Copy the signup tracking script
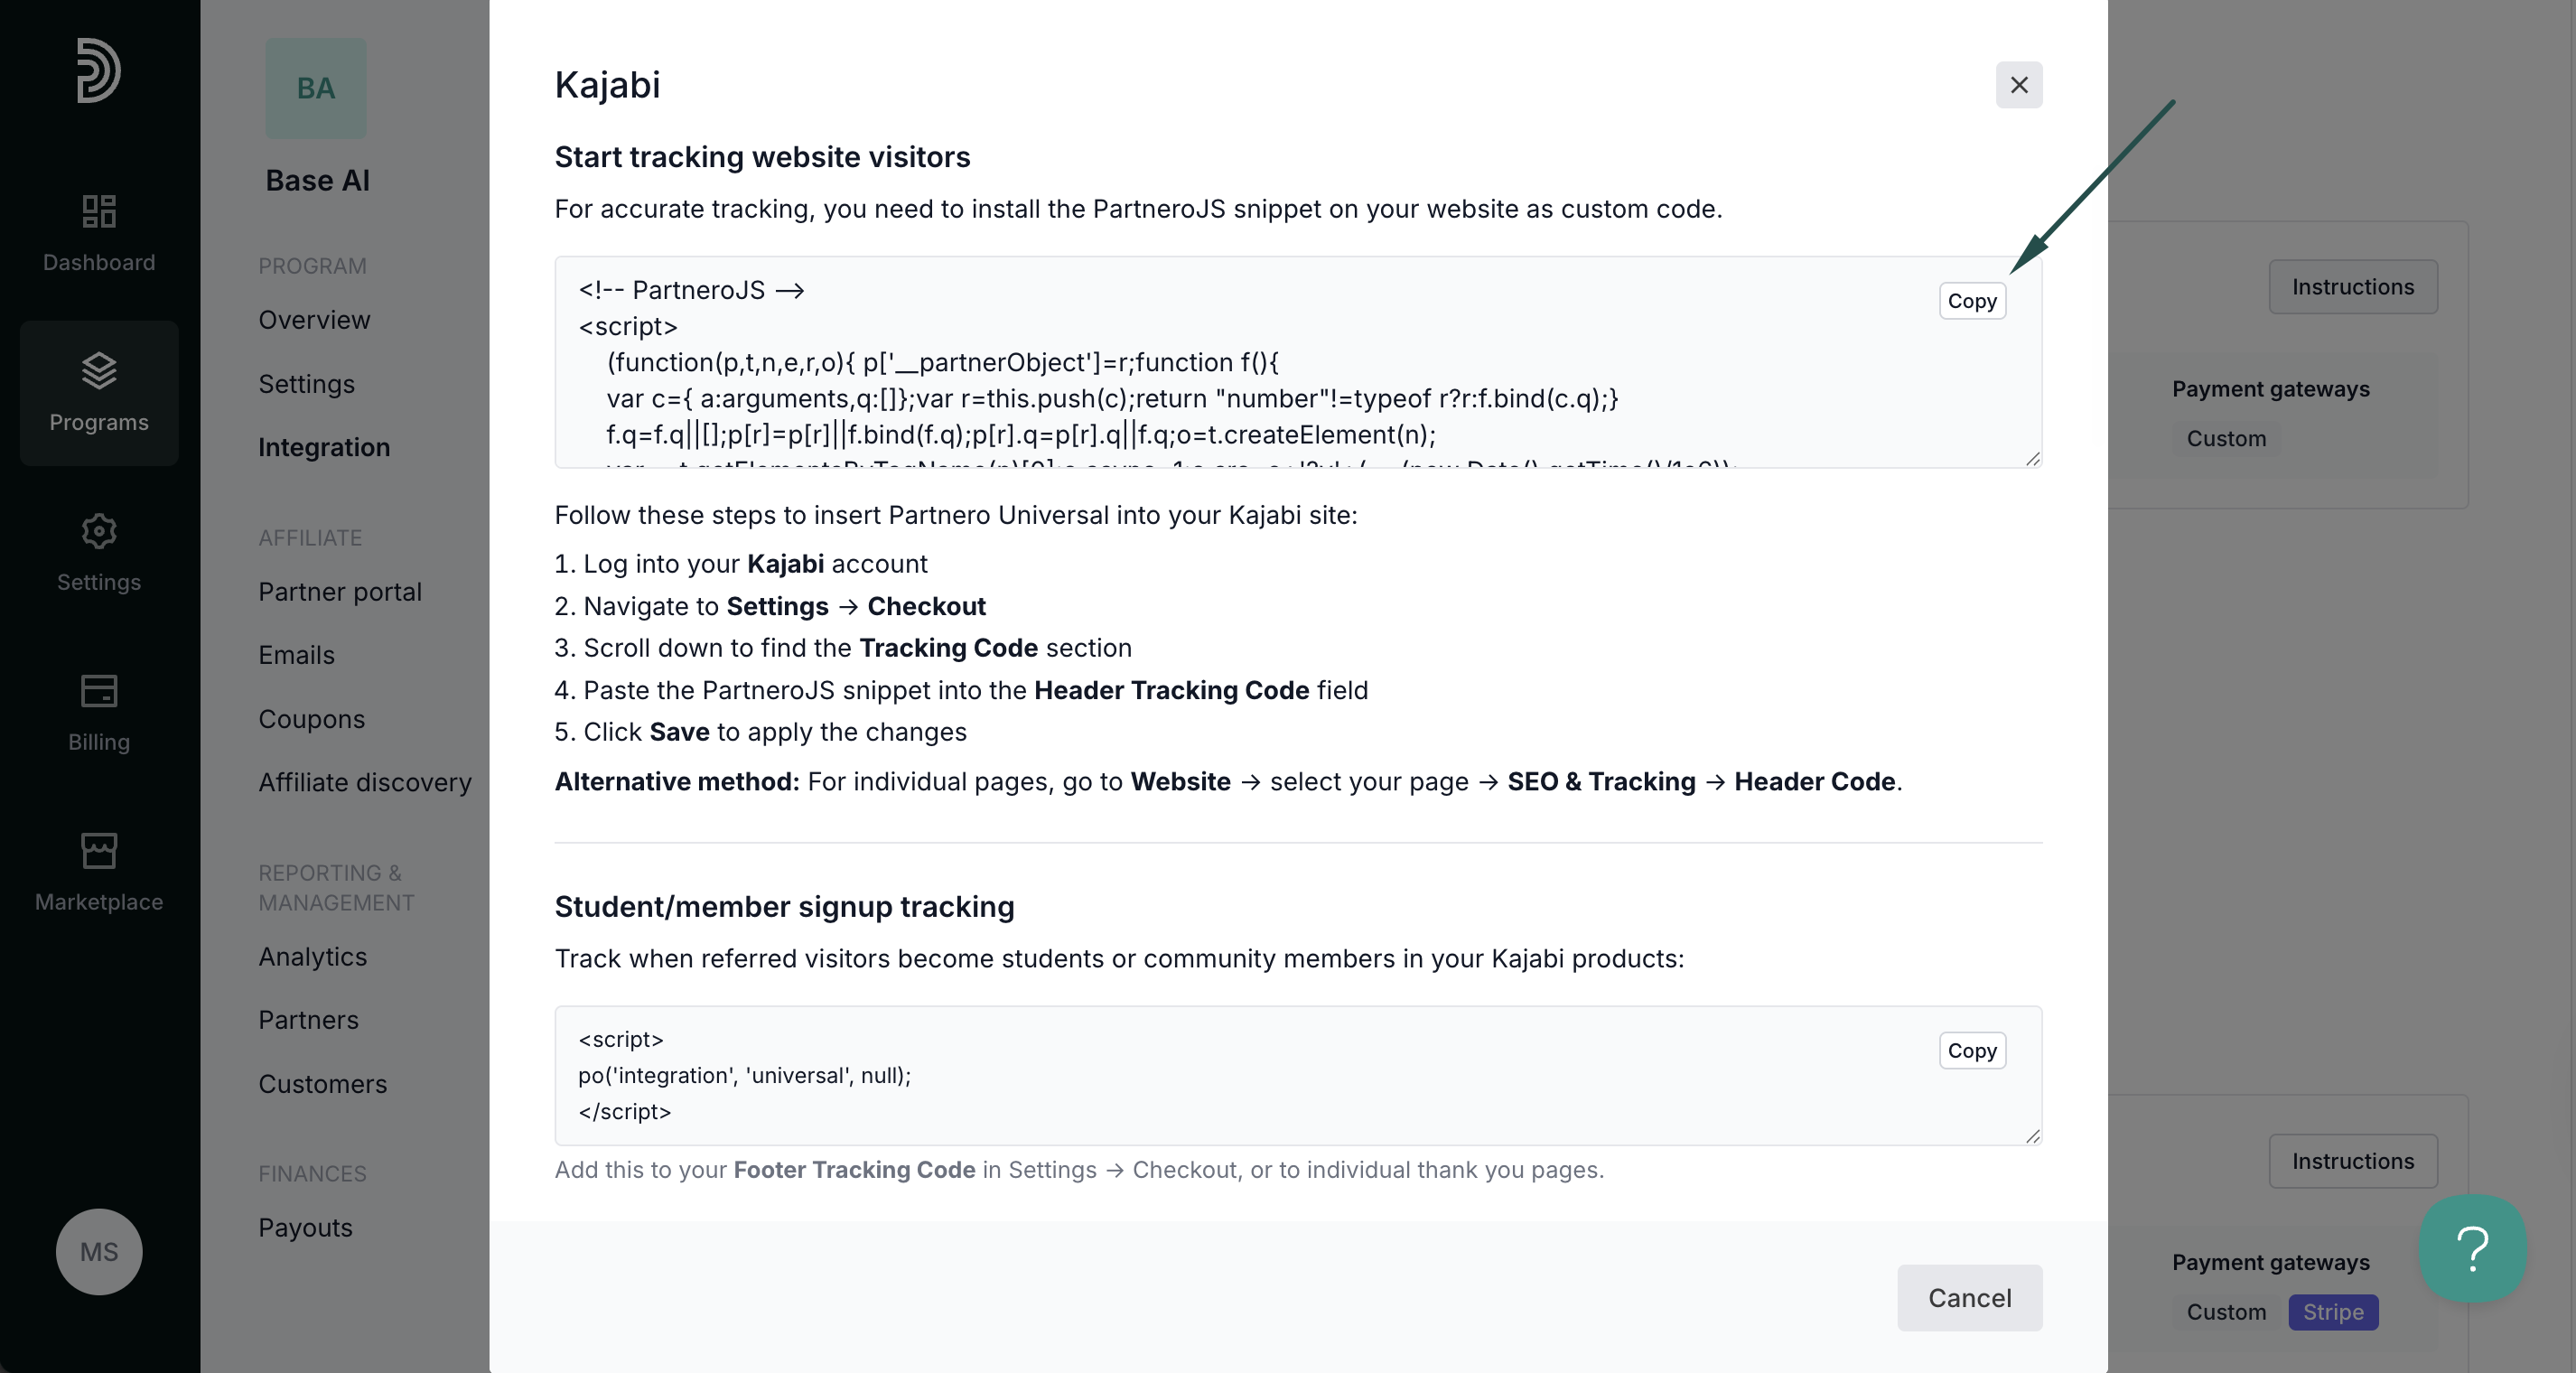The height and width of the screenshot is (1373, 2576). click(x=1971, y=1051)
